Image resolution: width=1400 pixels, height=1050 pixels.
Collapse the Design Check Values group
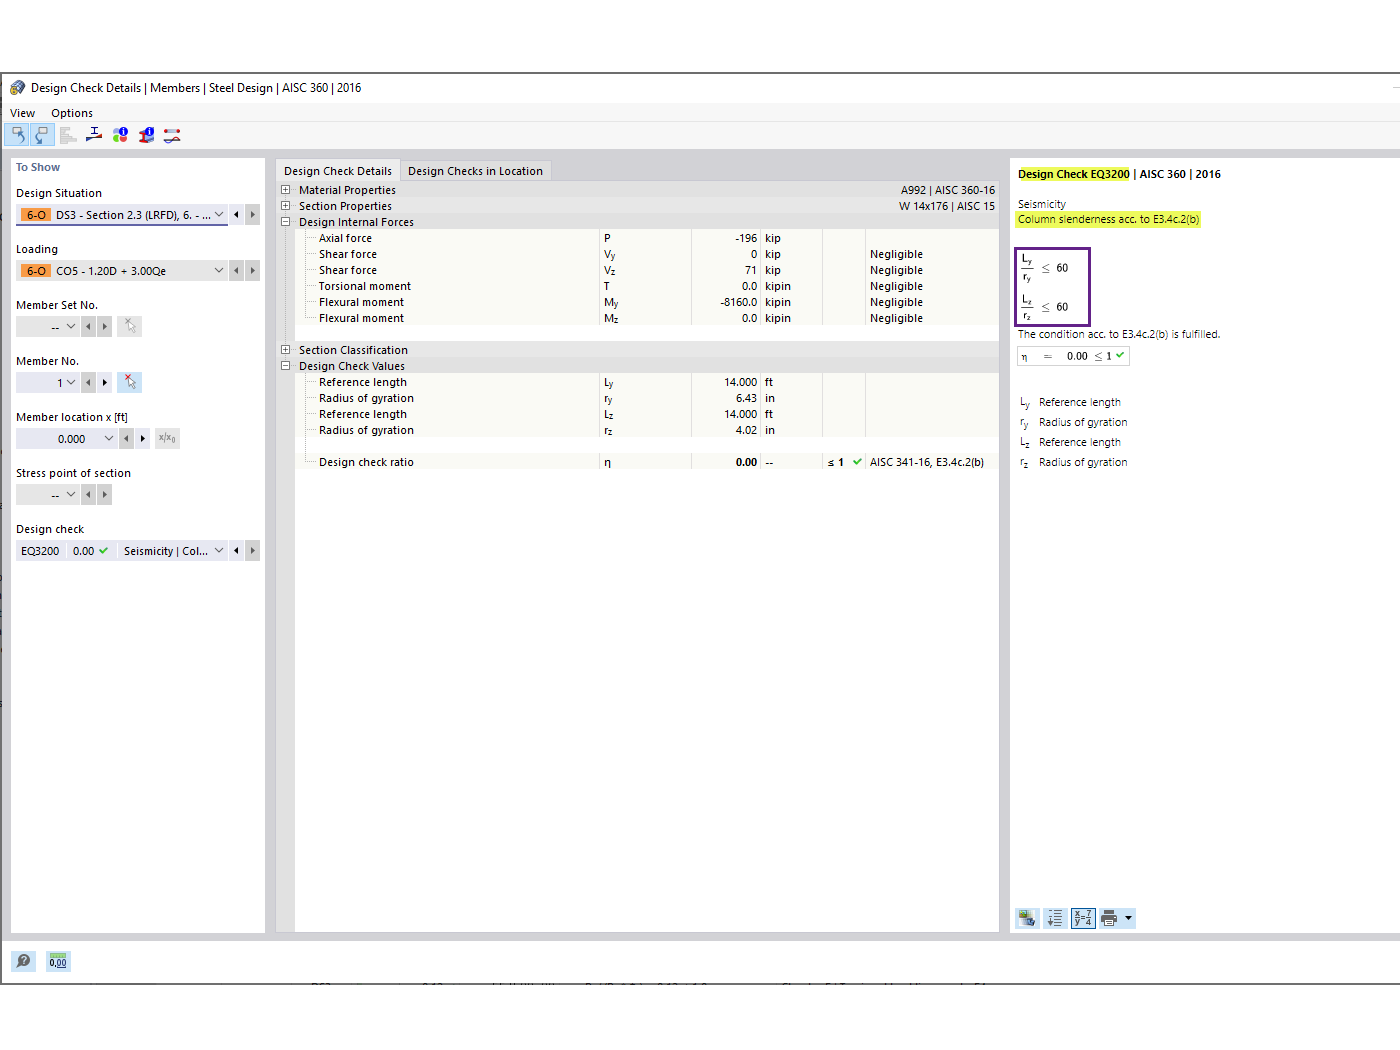click(x=286, y=366)
